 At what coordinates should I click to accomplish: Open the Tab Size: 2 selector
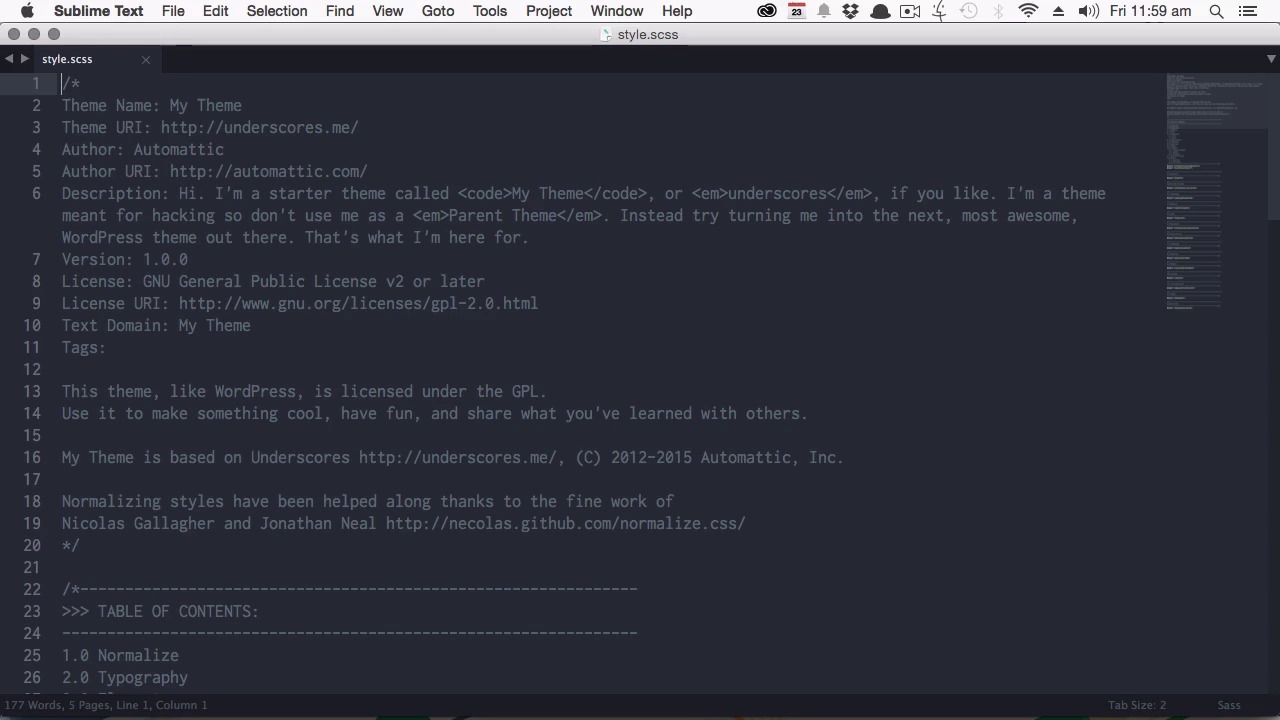click(x=1136, y=705)
